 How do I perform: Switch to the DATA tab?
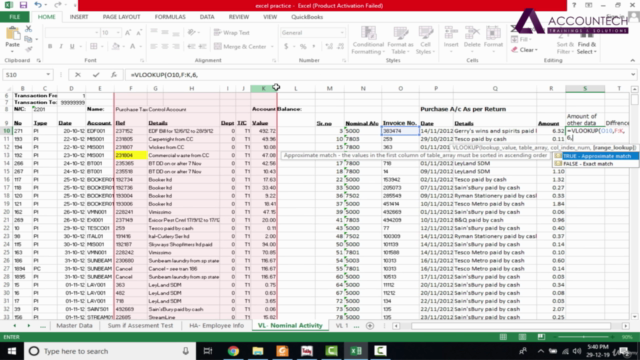(x=207, y=17)
